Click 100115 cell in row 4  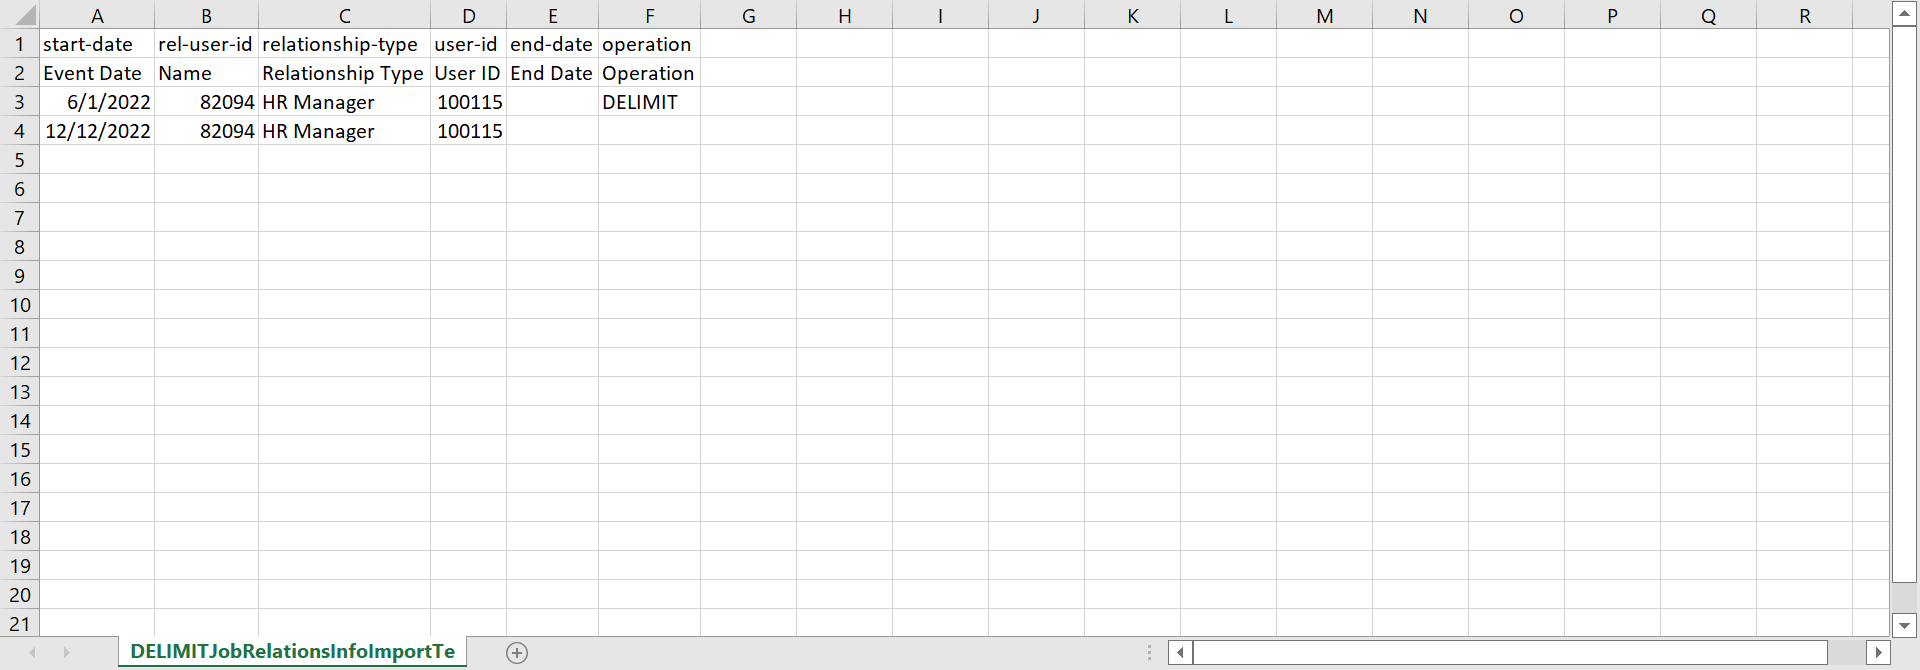click(468, 131)
